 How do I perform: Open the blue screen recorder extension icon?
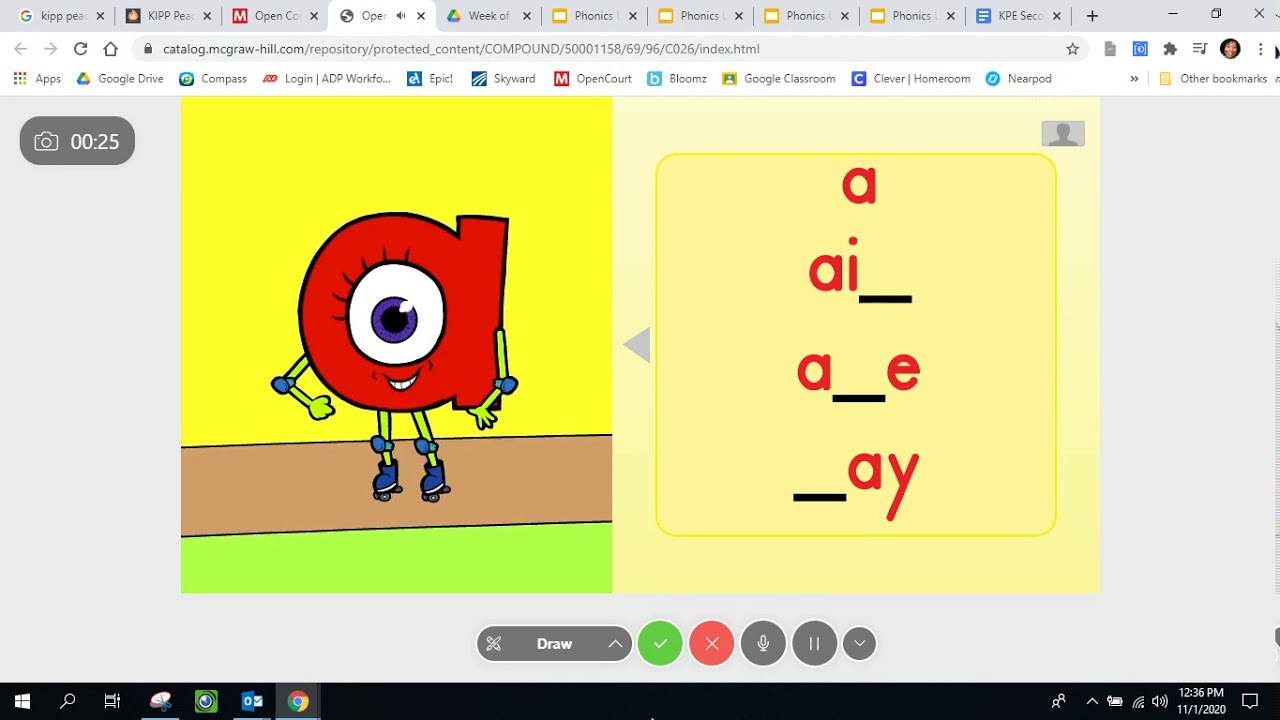point(1140,49)
